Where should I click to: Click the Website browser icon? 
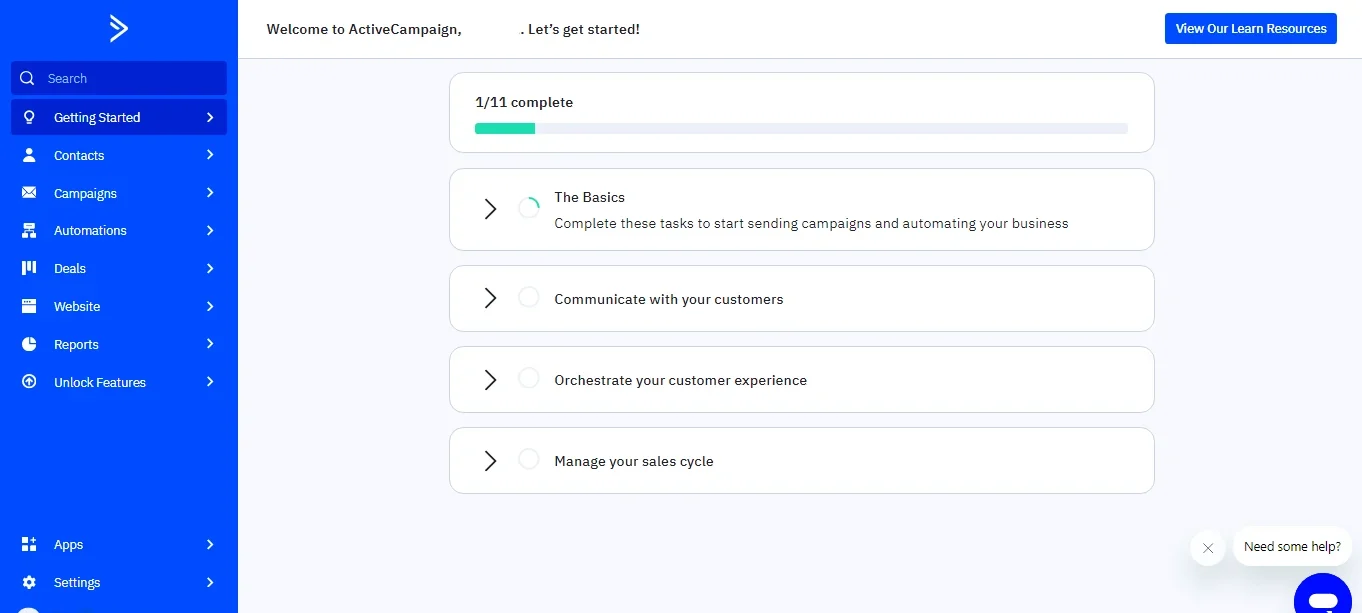29,306
